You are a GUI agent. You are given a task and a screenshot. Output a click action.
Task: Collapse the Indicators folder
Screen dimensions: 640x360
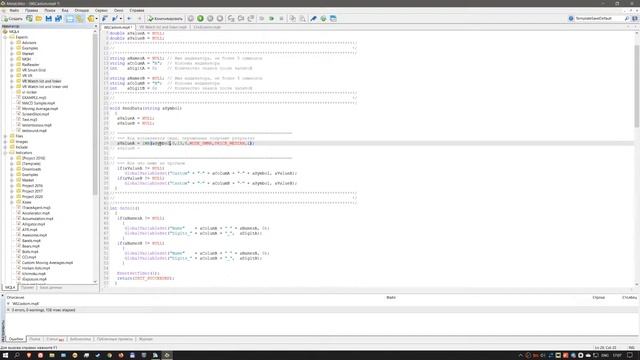tap(5, 153)
